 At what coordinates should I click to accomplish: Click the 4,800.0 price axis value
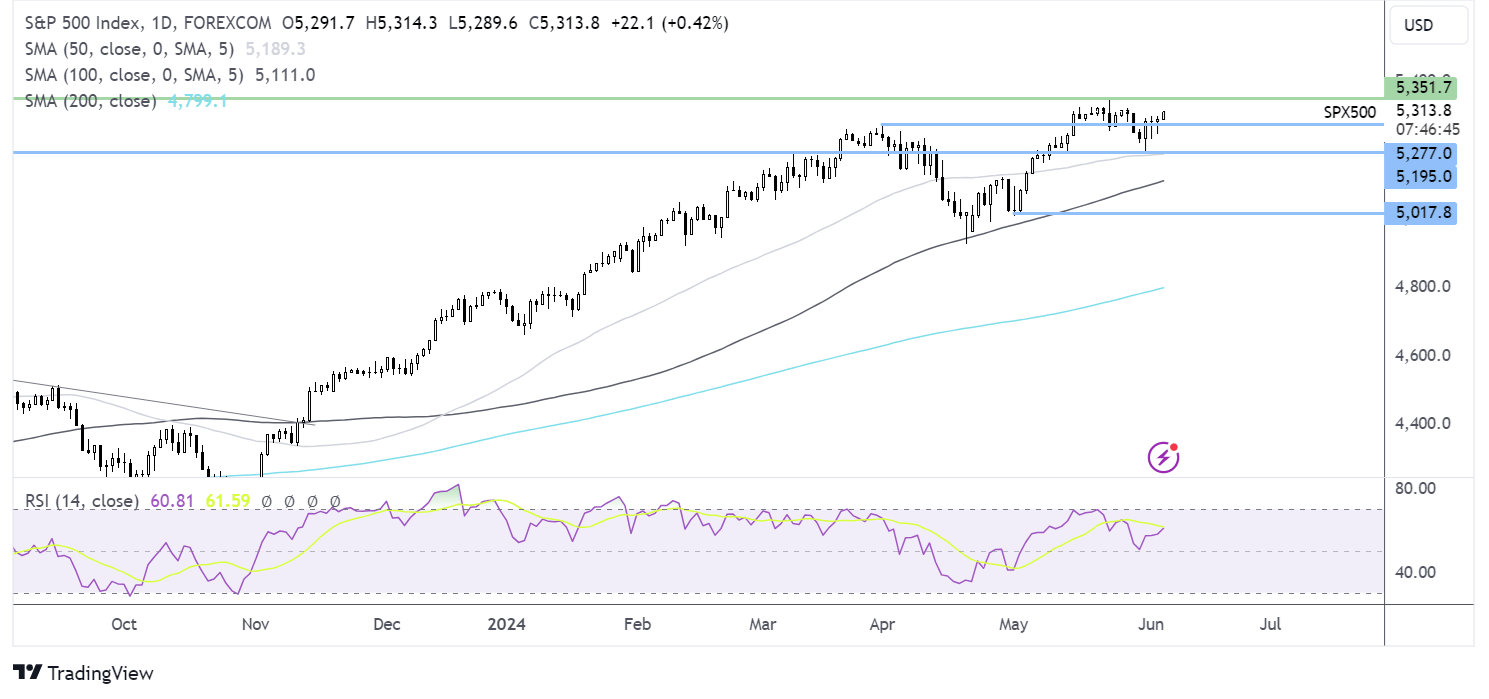coord(1423,287)
